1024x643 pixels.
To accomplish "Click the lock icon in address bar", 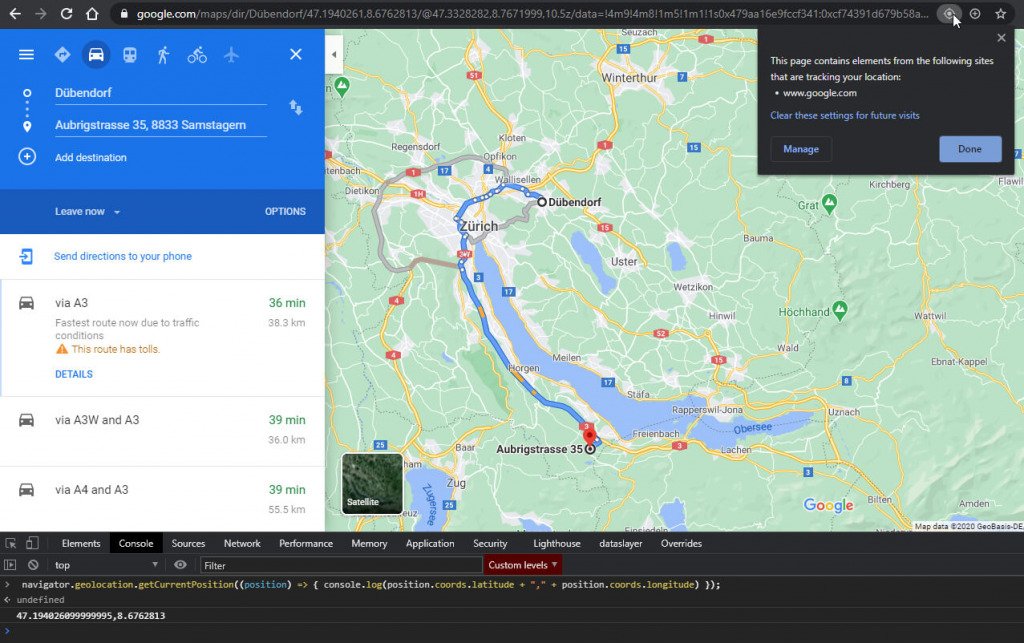I will pos(124,14).
